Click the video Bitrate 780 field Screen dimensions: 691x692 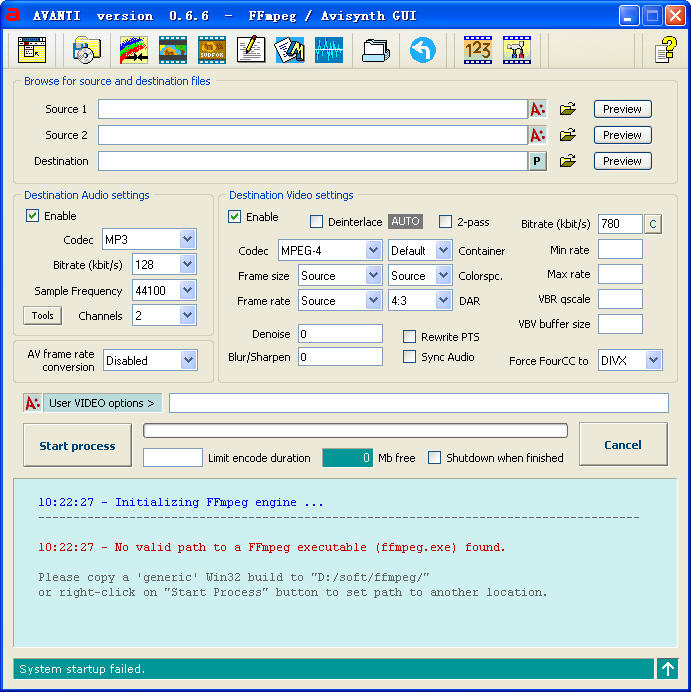click(x=620, y=224)
